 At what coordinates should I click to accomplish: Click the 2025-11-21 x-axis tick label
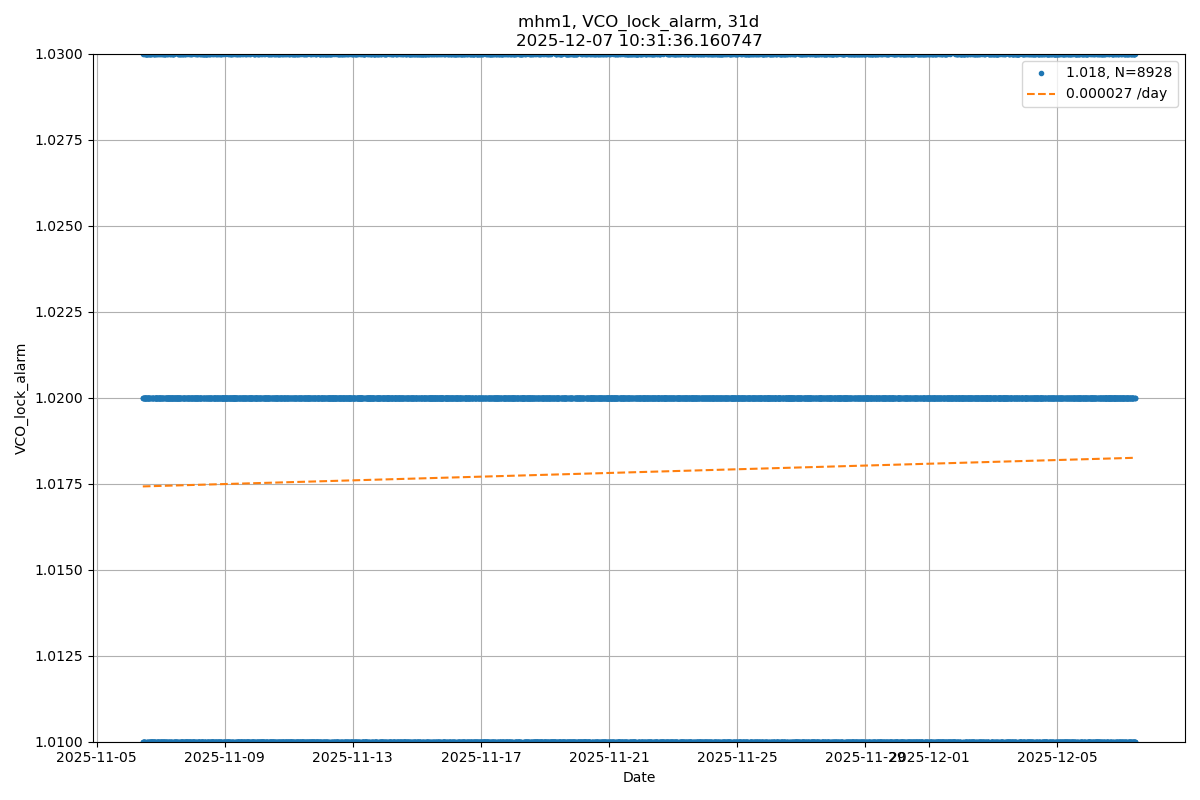pos(609,758)
